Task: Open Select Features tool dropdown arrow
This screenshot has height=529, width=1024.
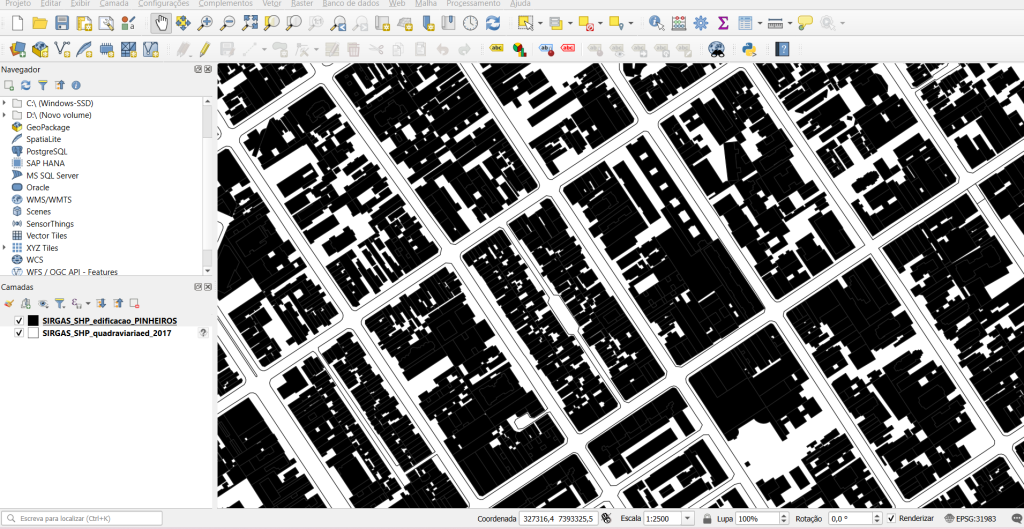Action: click(x=541, y=24)
